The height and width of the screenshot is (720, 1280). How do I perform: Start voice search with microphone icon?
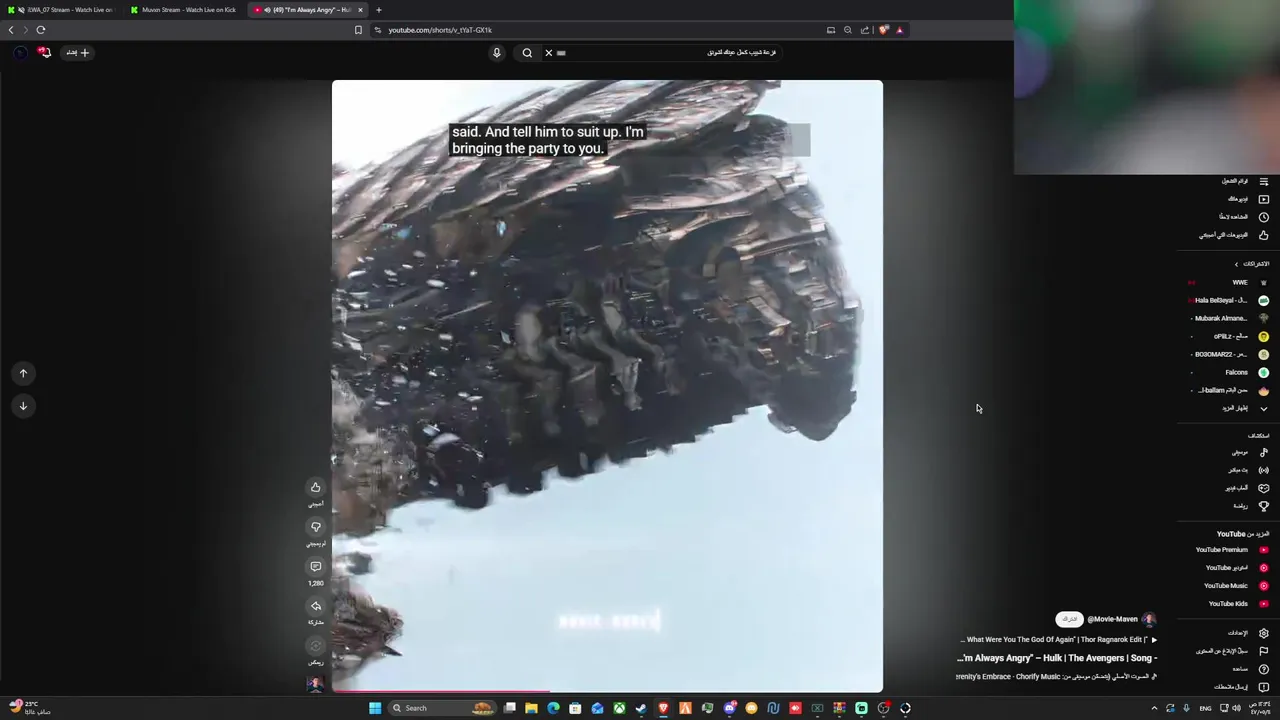tap(496, 52)
